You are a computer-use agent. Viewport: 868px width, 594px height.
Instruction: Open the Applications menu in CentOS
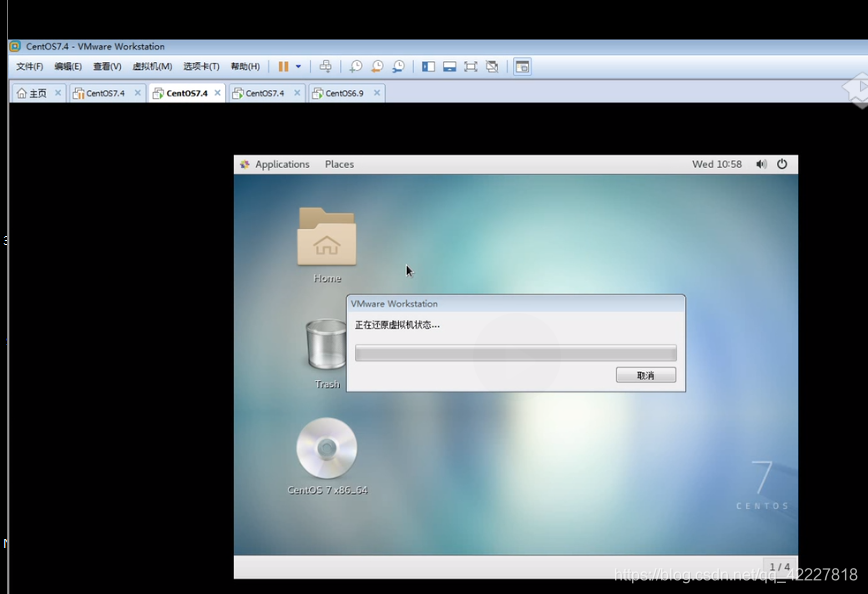282,164
